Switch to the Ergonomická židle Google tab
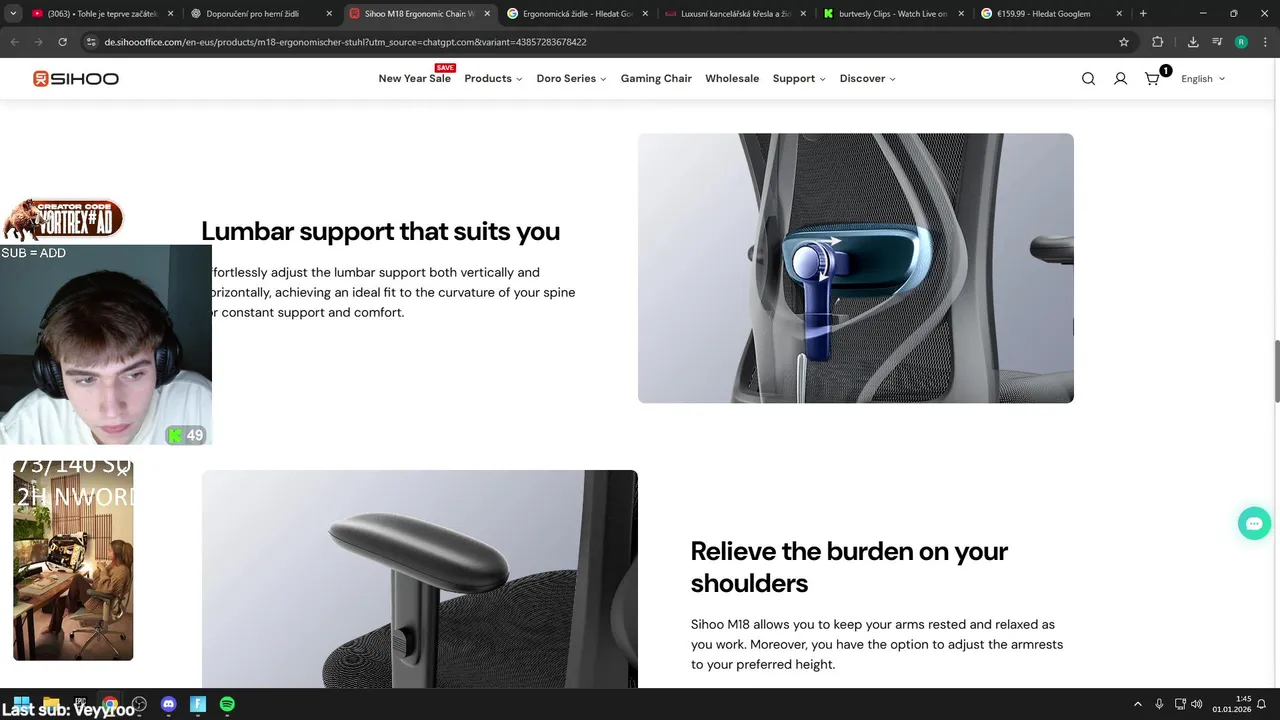 577,14
